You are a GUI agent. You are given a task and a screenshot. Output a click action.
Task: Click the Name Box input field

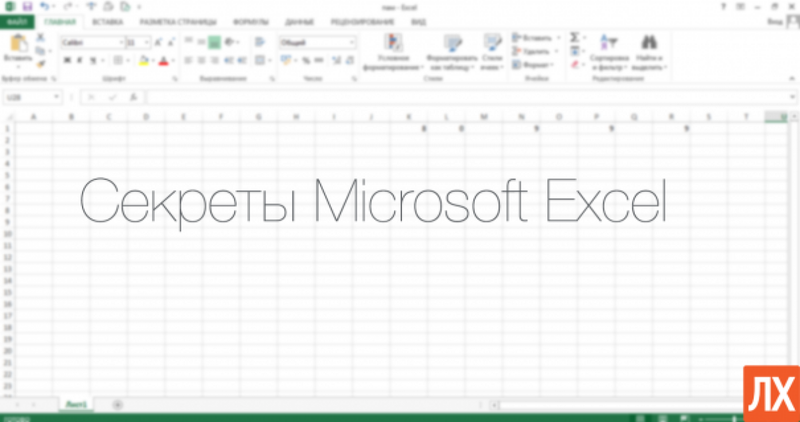click(28, 97)
